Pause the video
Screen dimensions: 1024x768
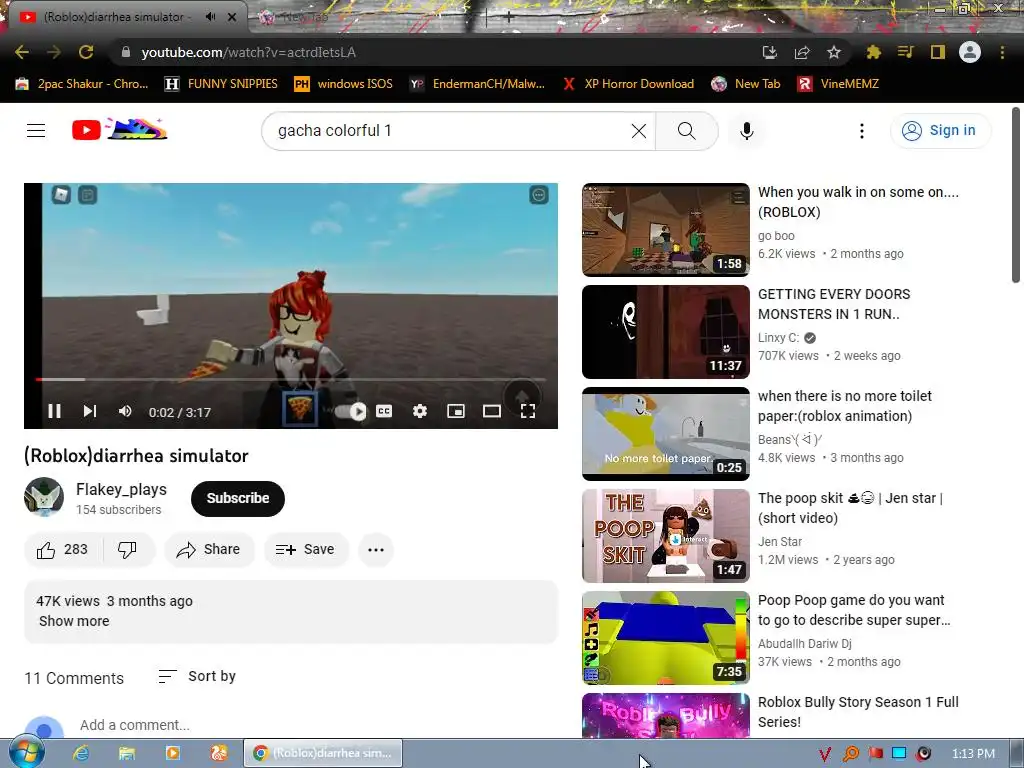pyautogui.click(x=55, y=411)
